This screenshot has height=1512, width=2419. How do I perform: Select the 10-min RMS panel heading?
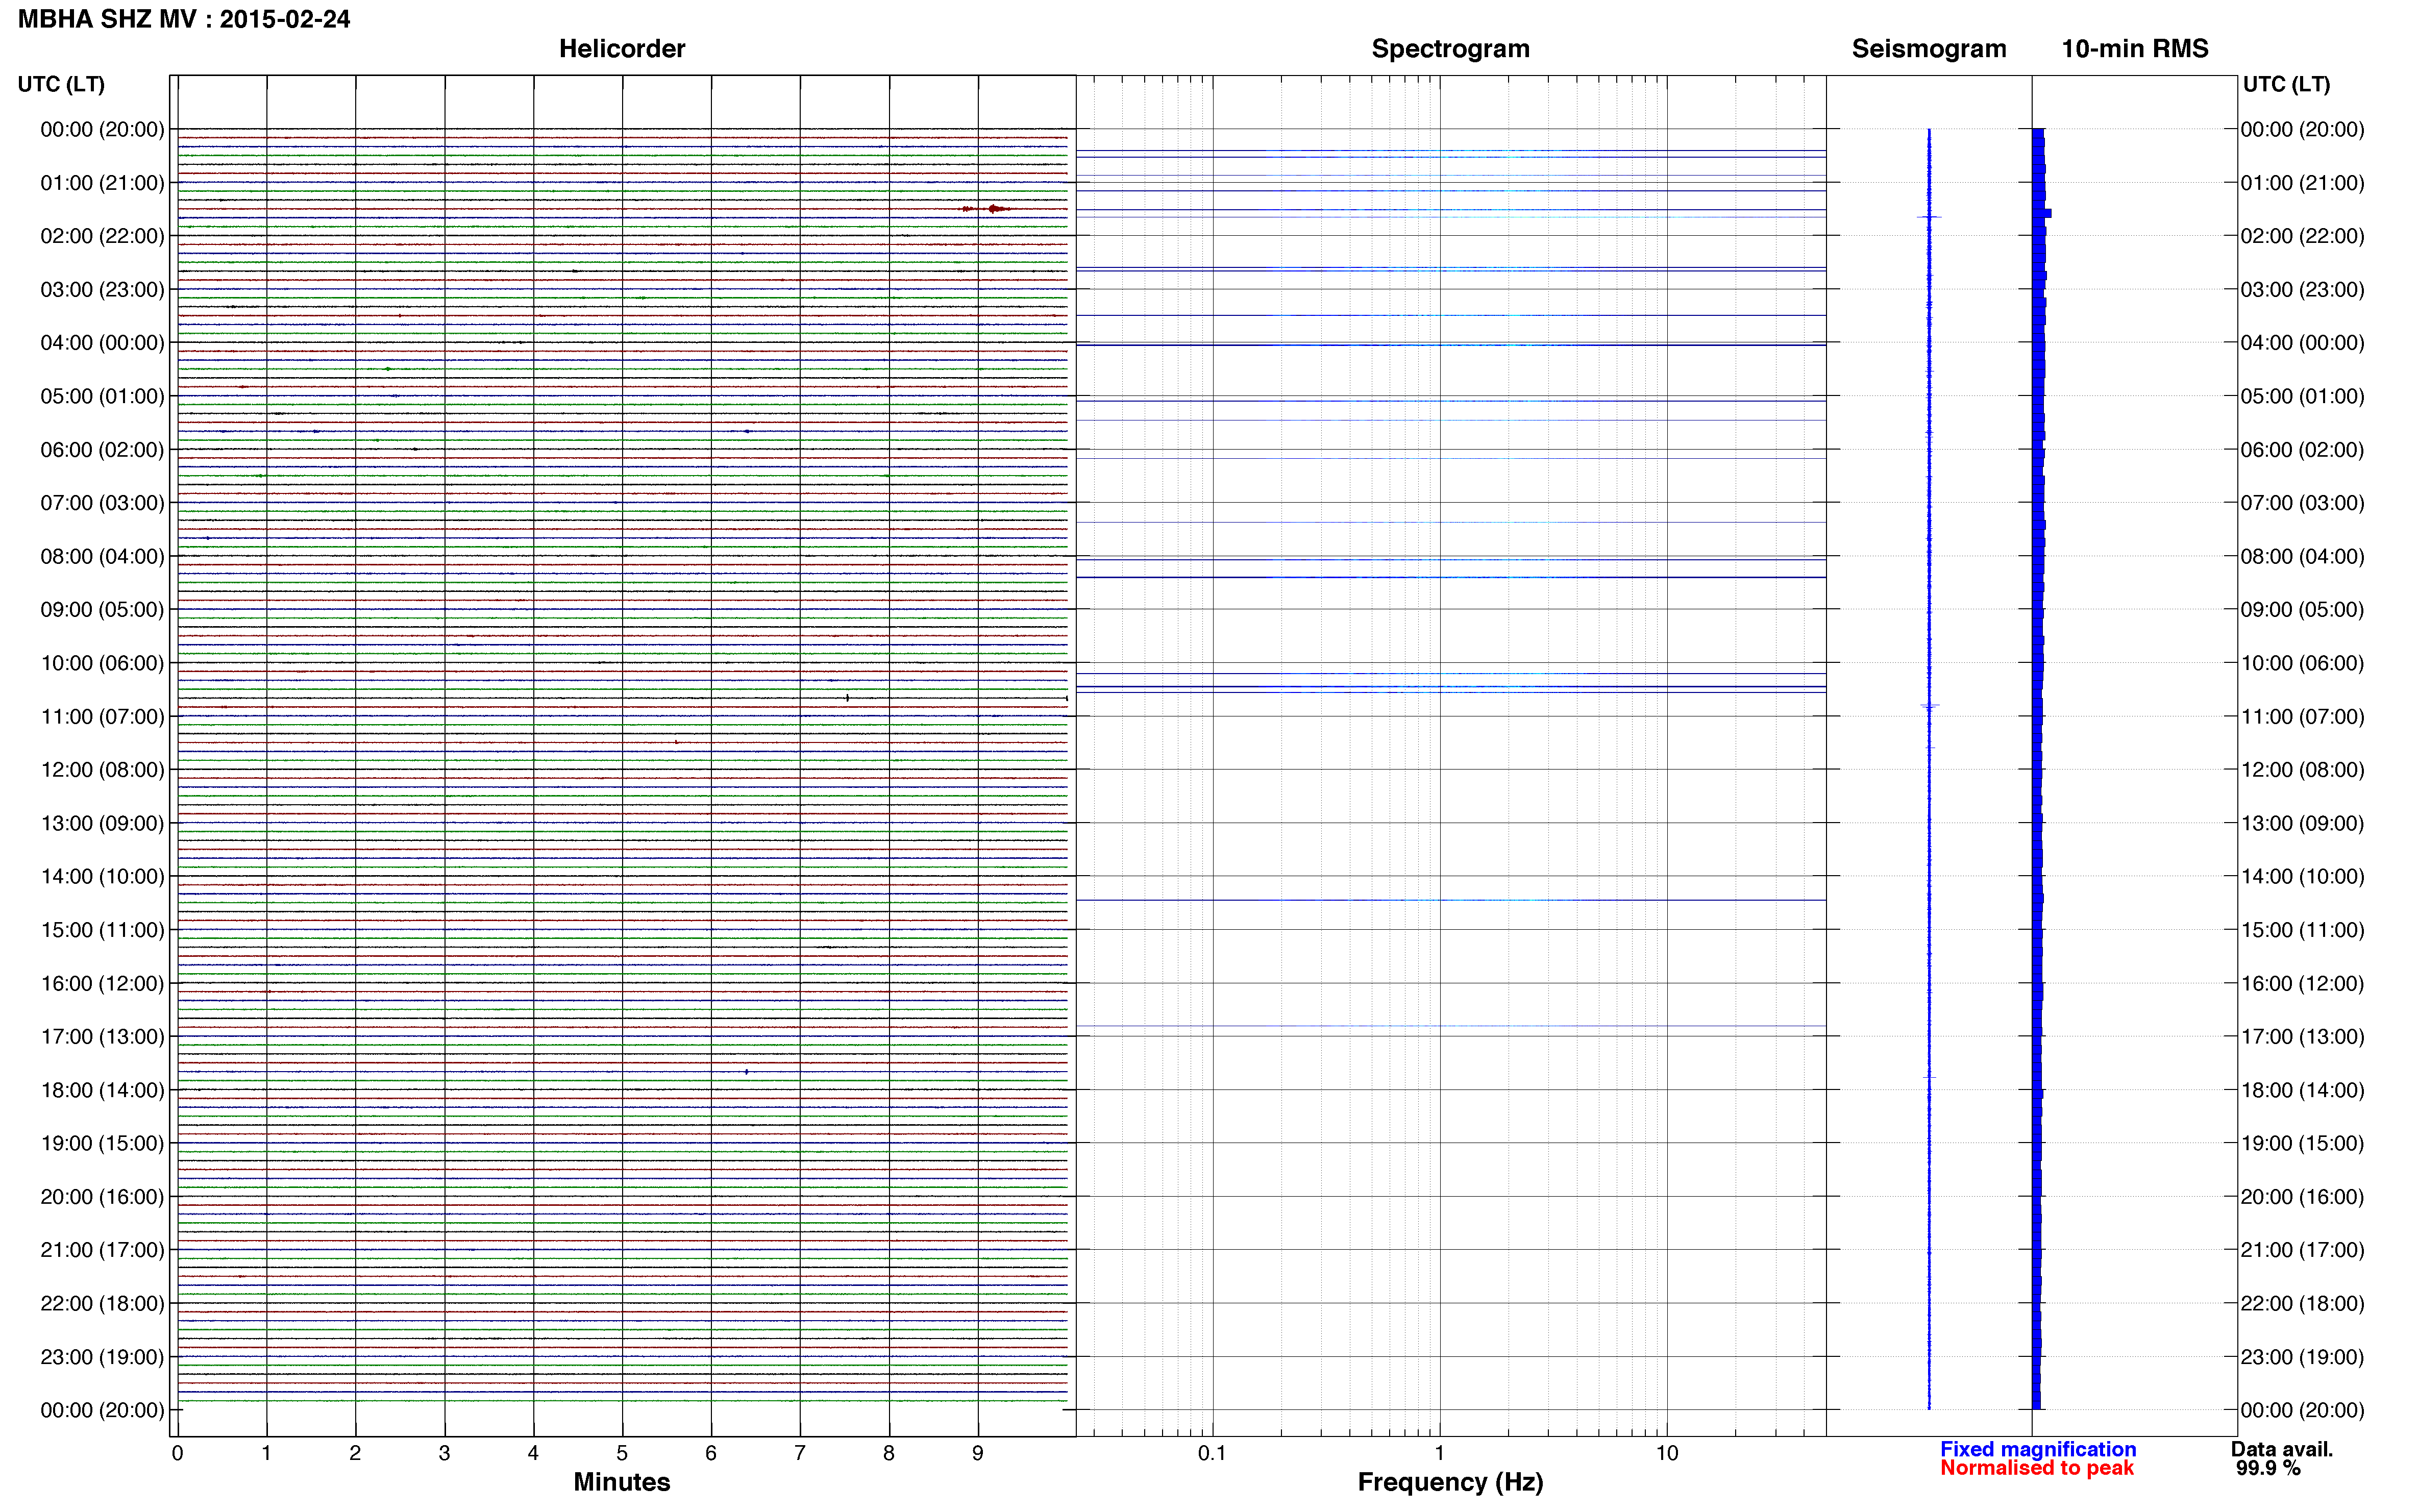point(2135,49)
